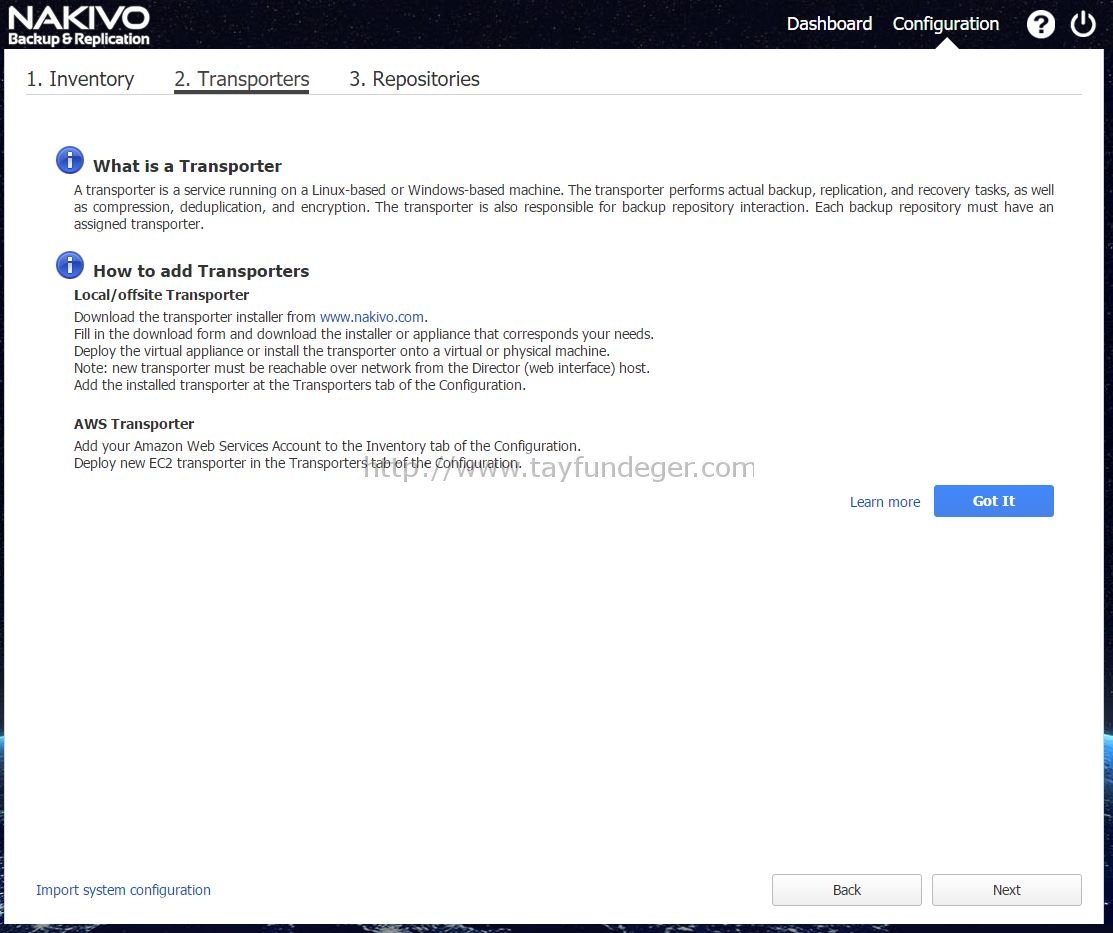Open the help question mark icon
1113x933 pixels.
tap(1041, 25)
